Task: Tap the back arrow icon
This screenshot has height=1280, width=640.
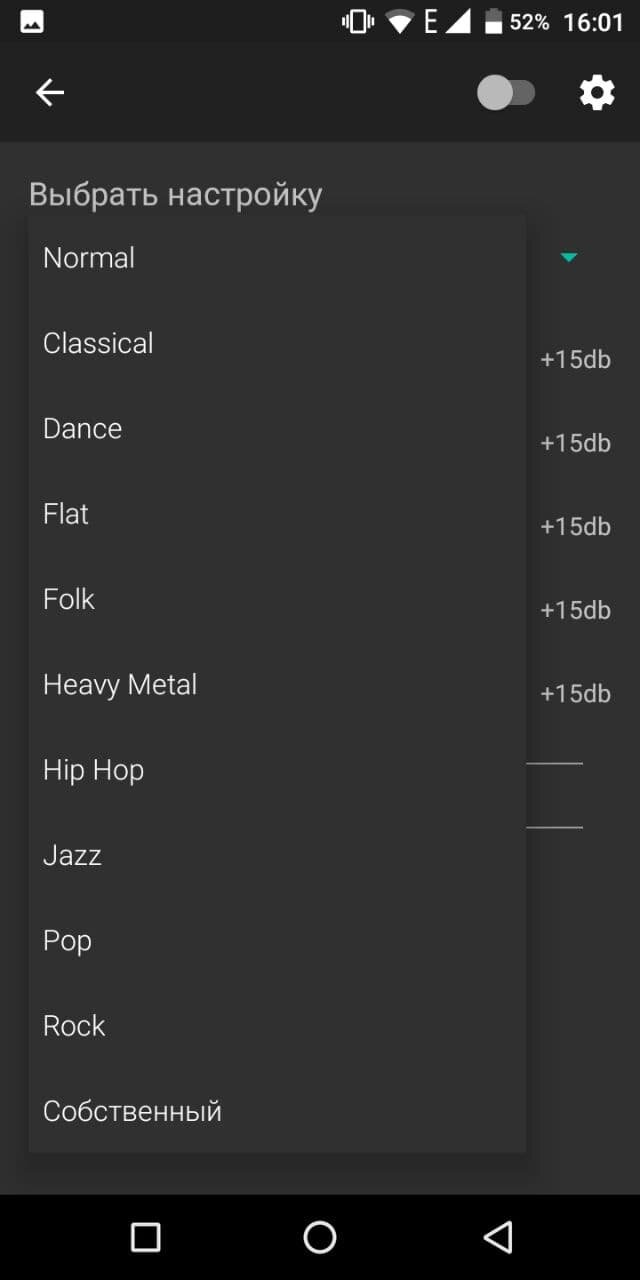Action: pyautogui.click(x=50, y=93)
